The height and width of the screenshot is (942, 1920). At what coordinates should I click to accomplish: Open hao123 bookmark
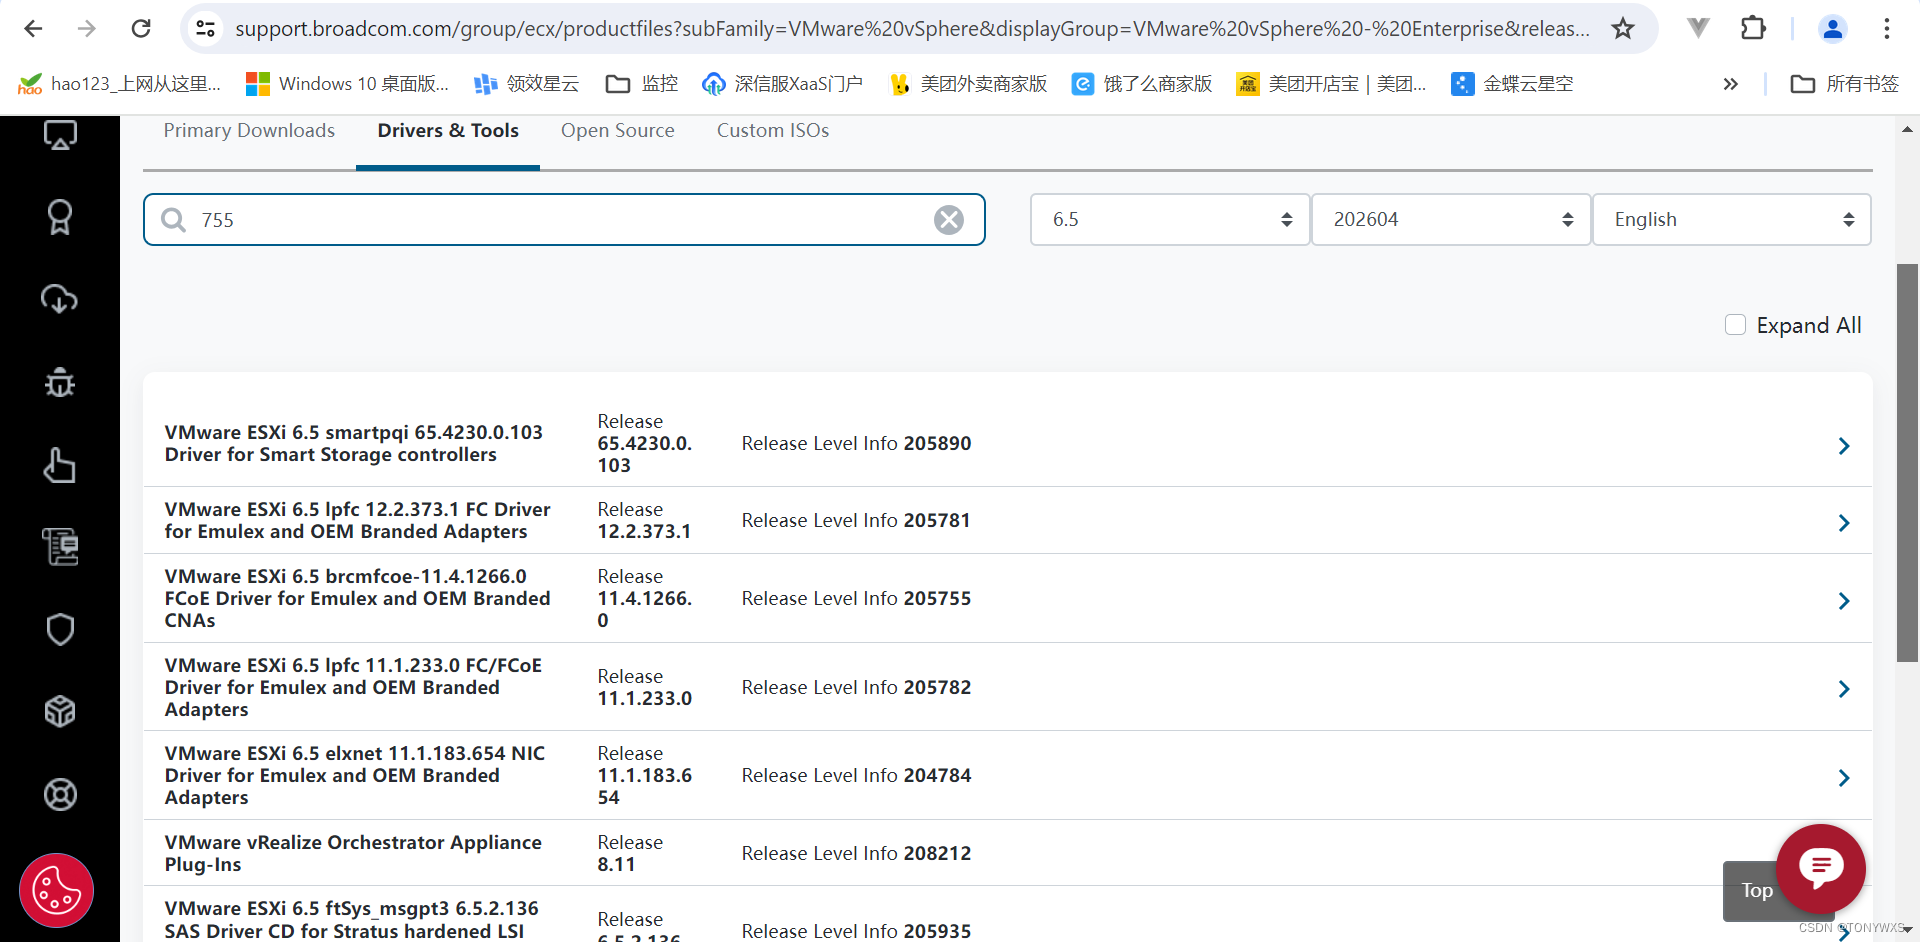(x=120, y=84)
